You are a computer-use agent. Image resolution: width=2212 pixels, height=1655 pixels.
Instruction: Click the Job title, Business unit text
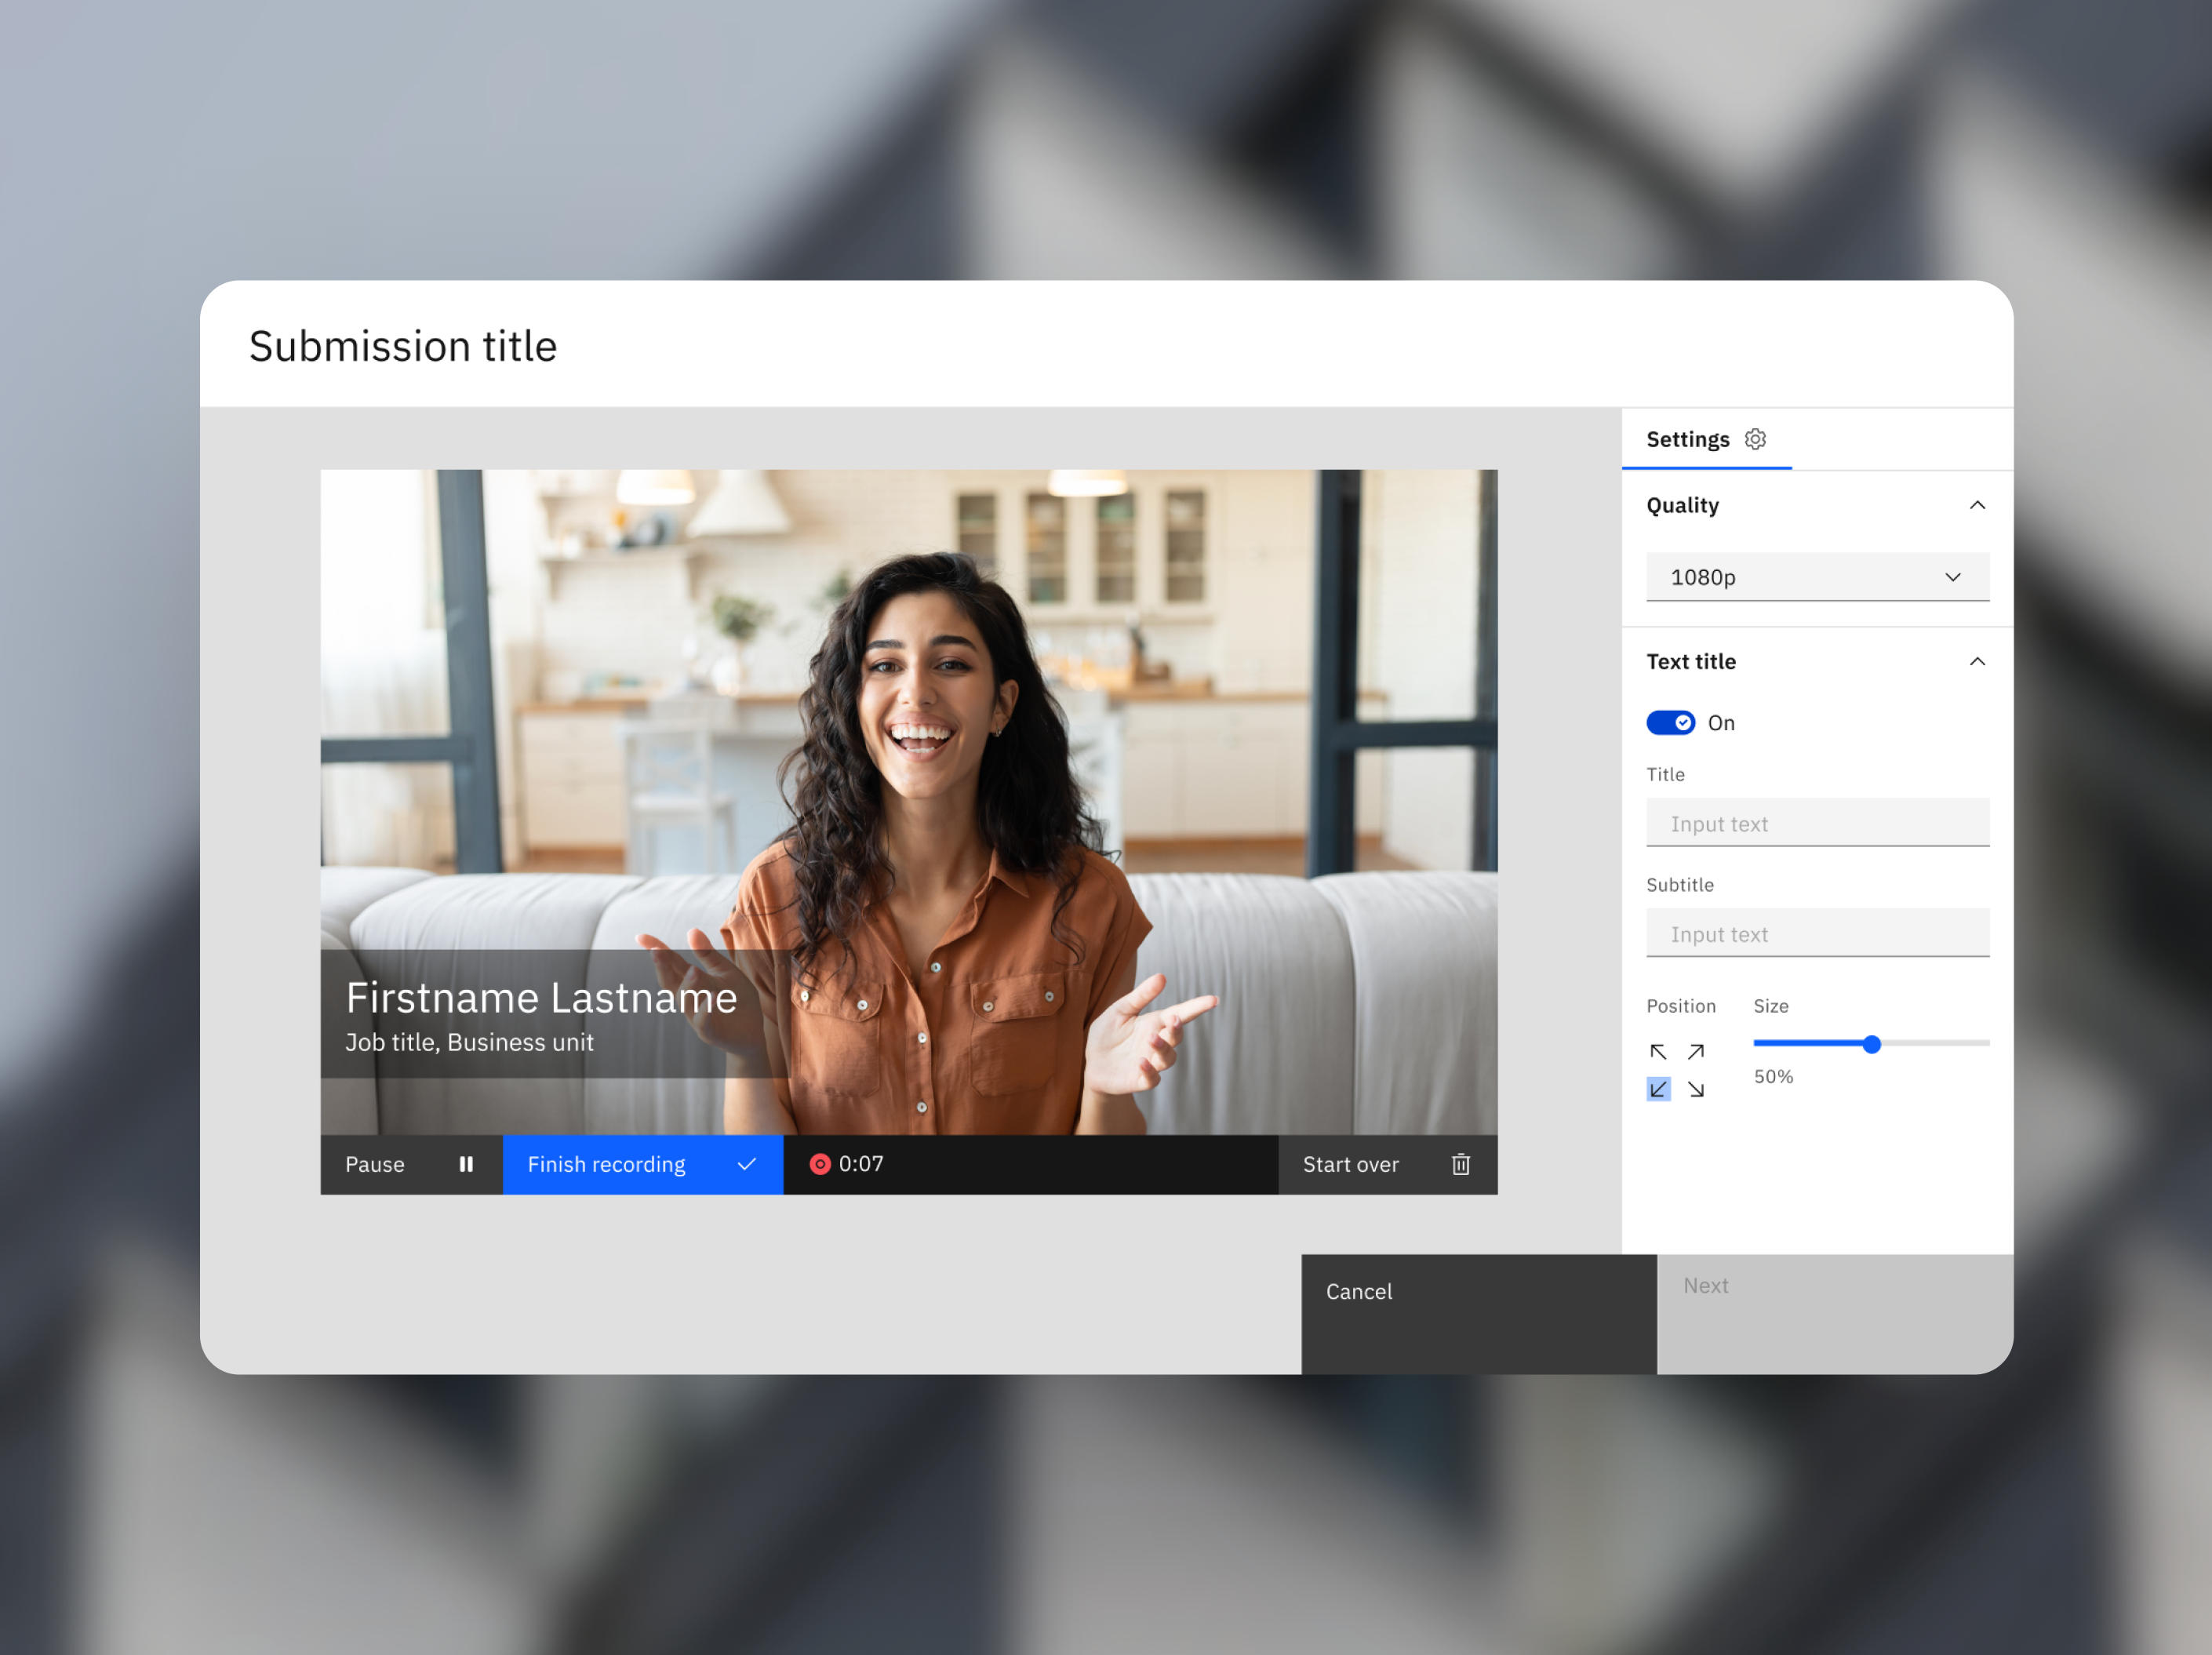coord(469,1042)
